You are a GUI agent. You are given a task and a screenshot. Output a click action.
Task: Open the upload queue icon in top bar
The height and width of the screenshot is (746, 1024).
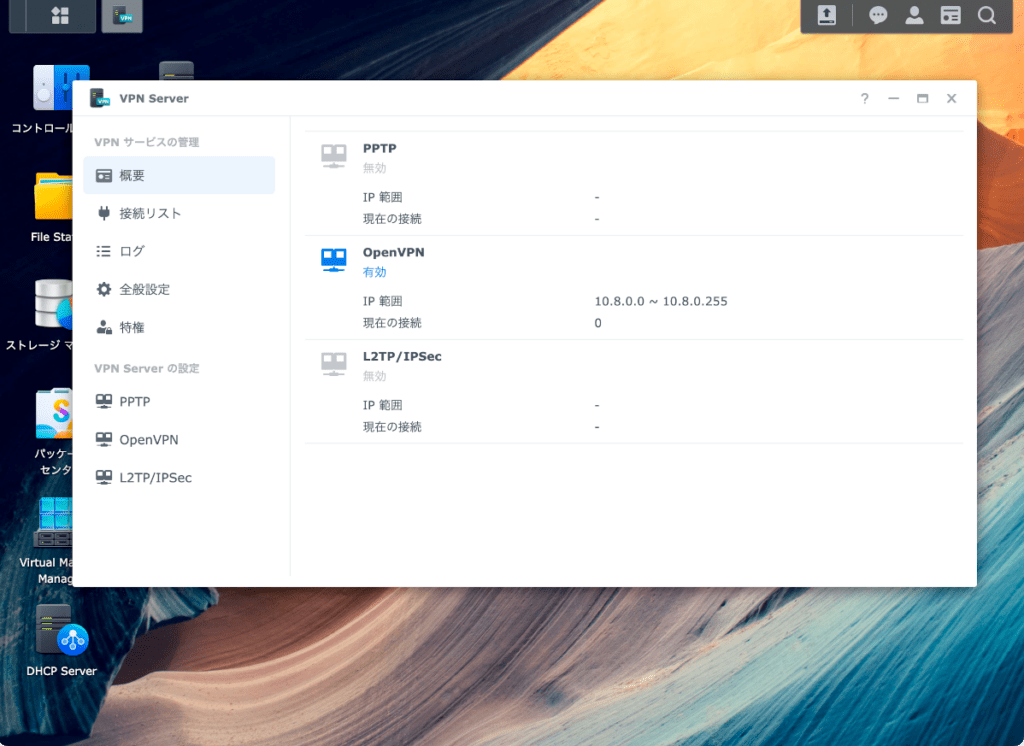click(x=827, y=15)
